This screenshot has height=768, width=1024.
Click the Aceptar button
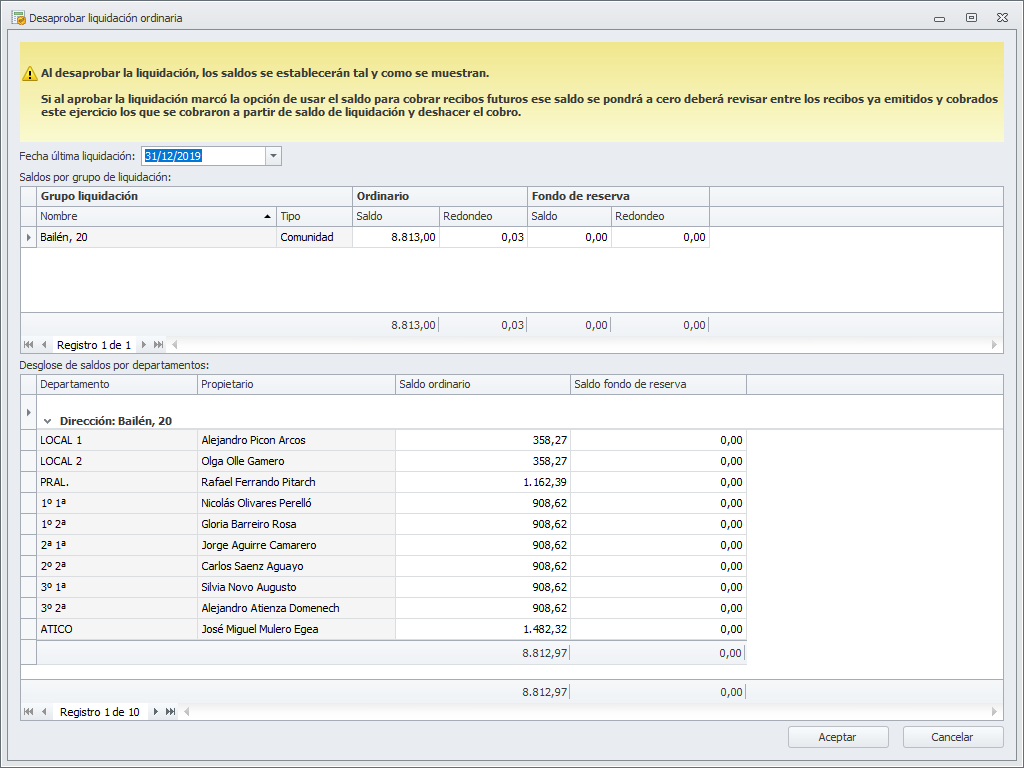click(837, 737)
